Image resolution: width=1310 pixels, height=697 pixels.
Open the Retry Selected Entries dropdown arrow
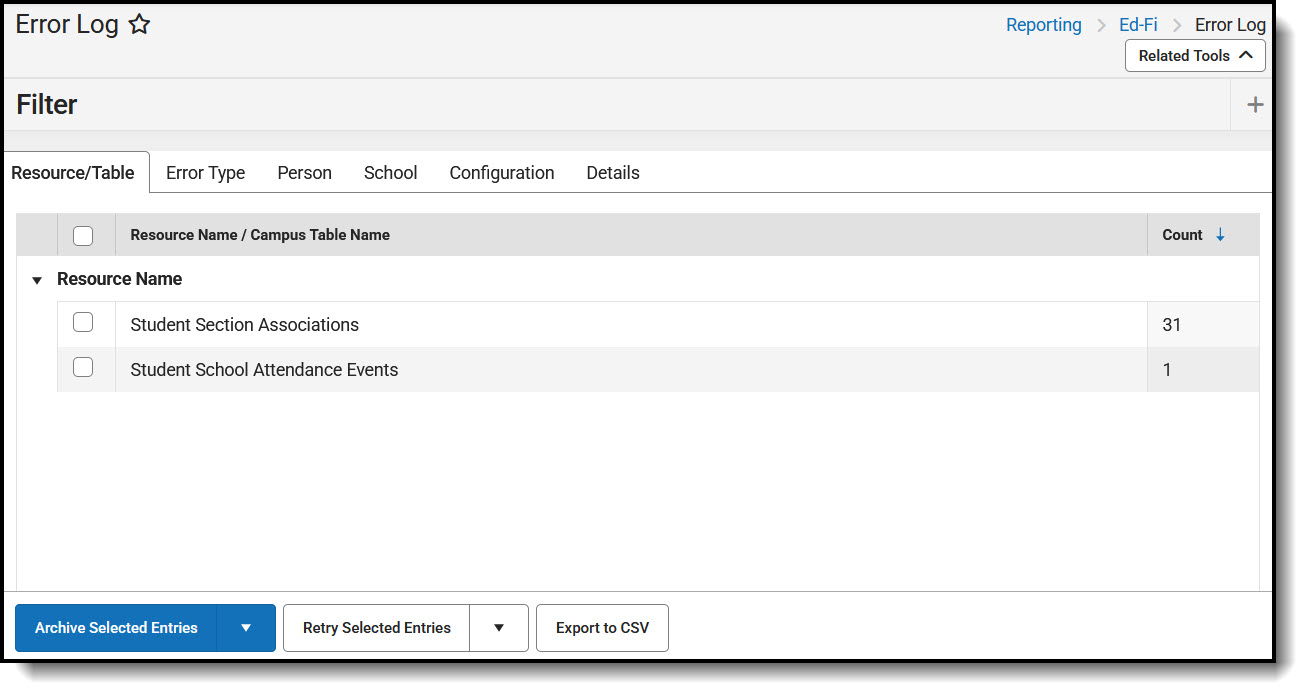tap(498, 628)
